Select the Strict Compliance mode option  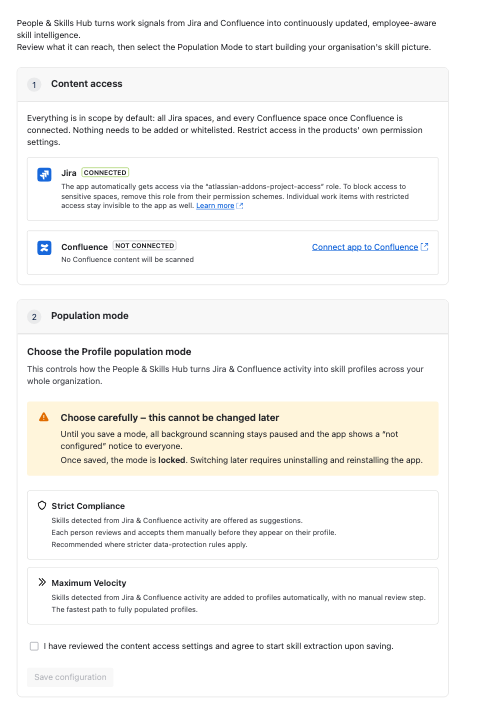click(233, 525)
